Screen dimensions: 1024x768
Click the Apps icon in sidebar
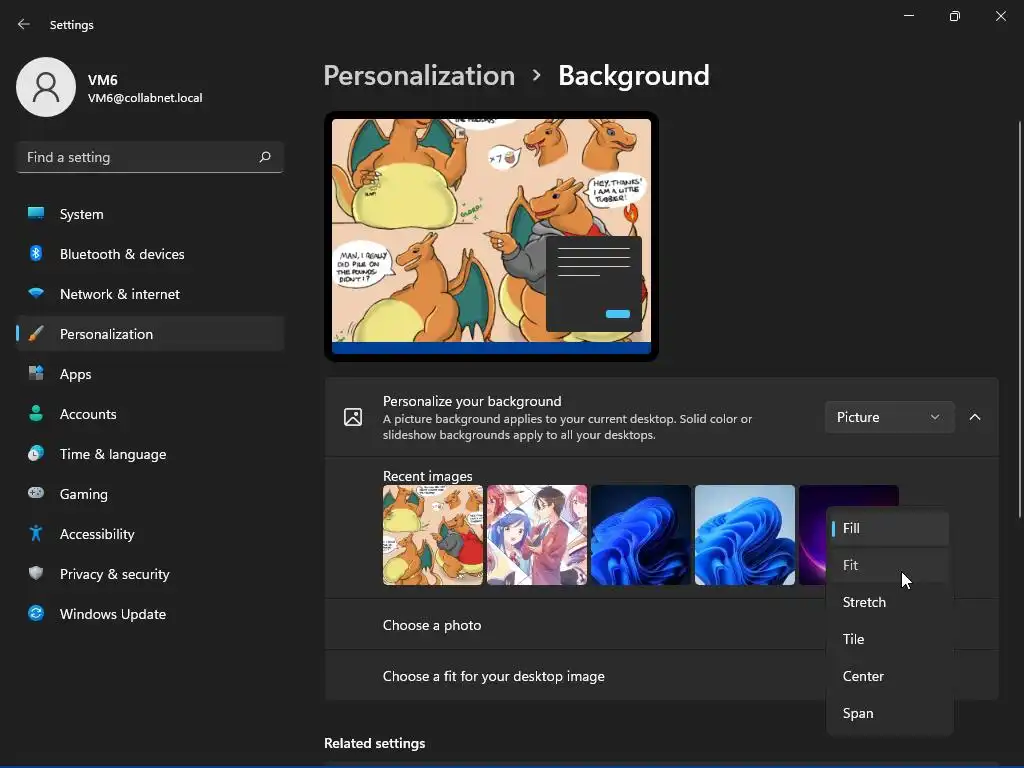36,374
